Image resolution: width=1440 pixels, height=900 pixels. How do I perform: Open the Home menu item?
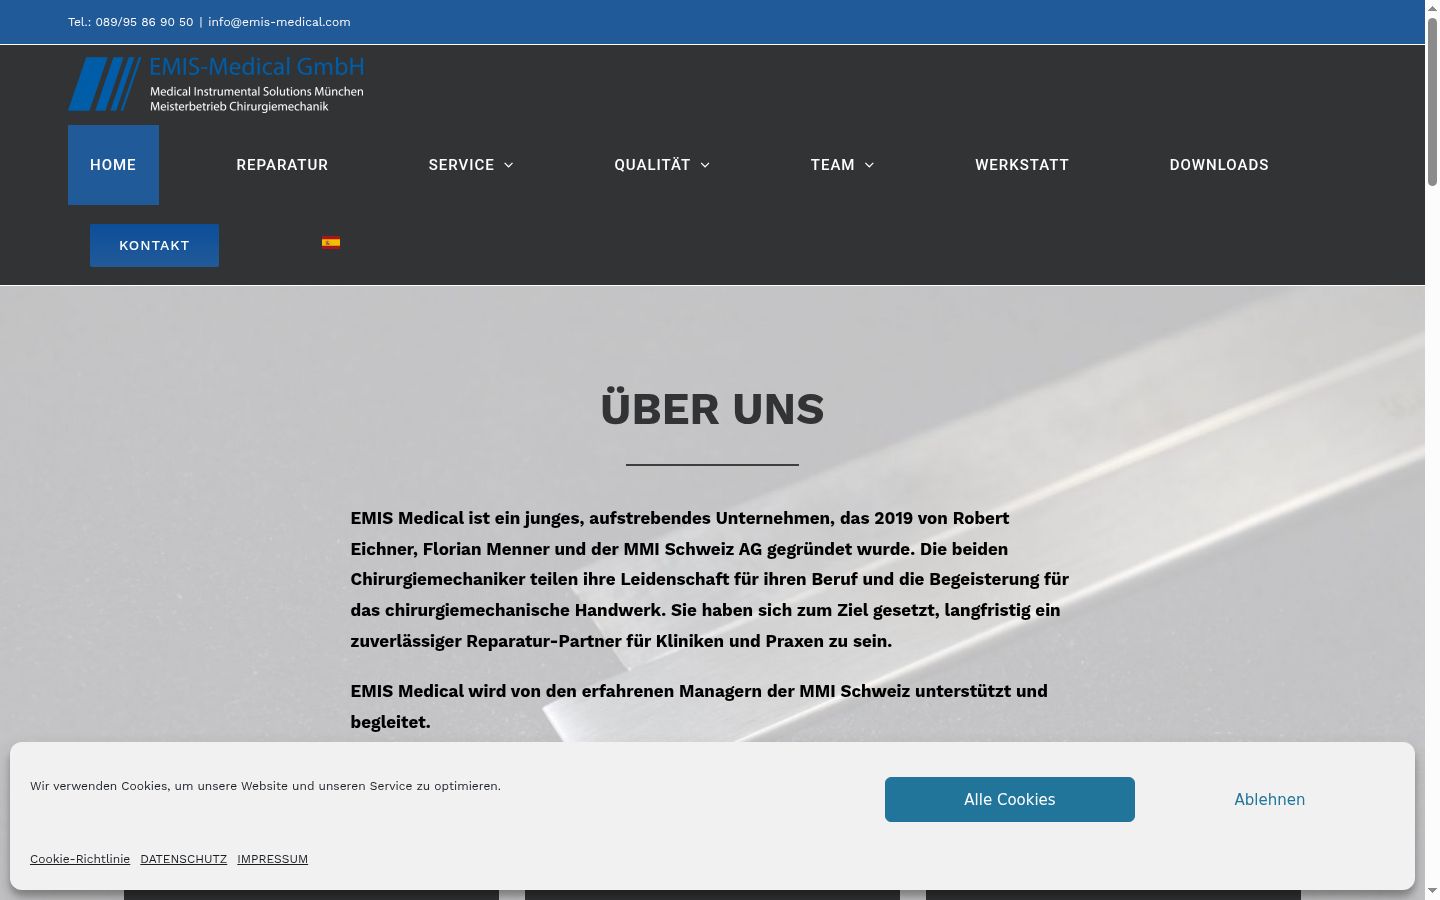(x=113, y=165)
